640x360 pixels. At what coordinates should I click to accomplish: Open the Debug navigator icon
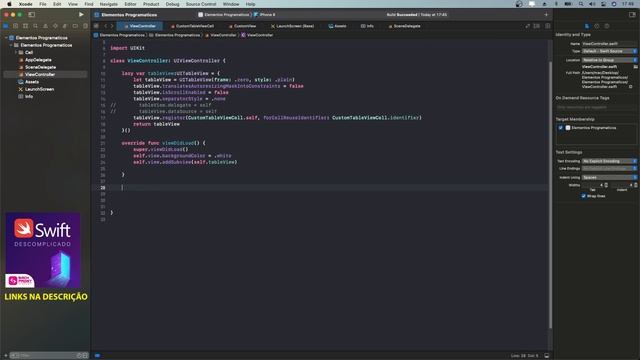(x=65, y=26)
